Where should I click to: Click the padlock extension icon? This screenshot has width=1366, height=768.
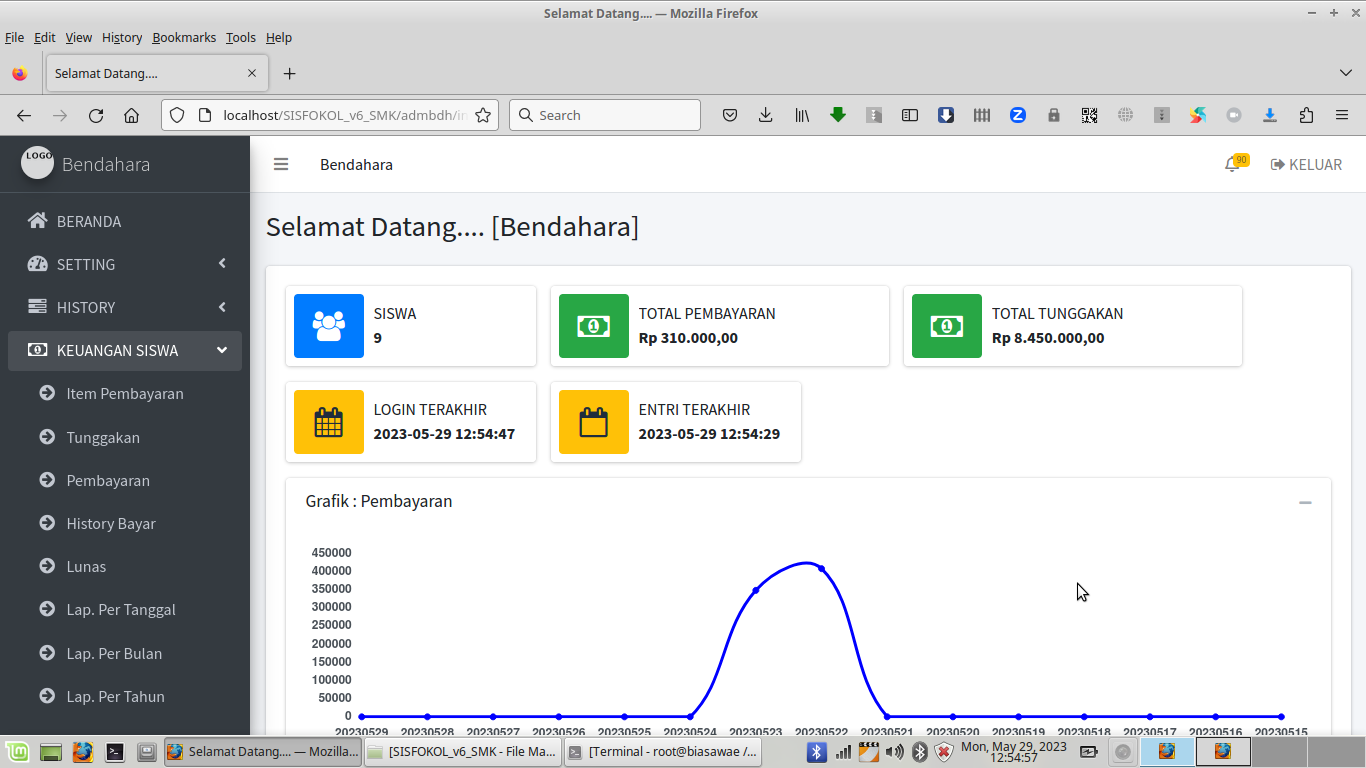(x=1054, y=115)
